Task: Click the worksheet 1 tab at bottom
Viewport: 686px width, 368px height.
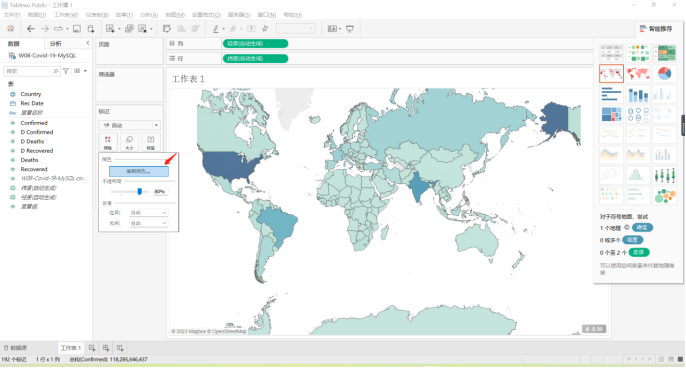Action: click(x=71, y=348)
